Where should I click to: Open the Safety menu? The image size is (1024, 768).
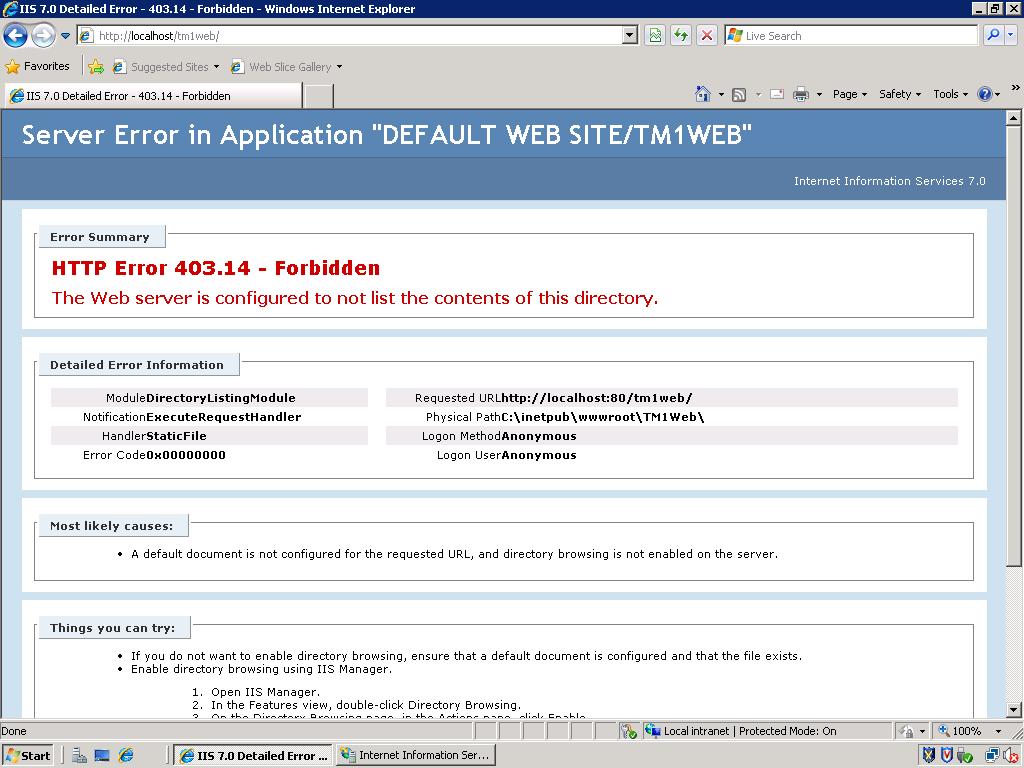coord(899,95)
